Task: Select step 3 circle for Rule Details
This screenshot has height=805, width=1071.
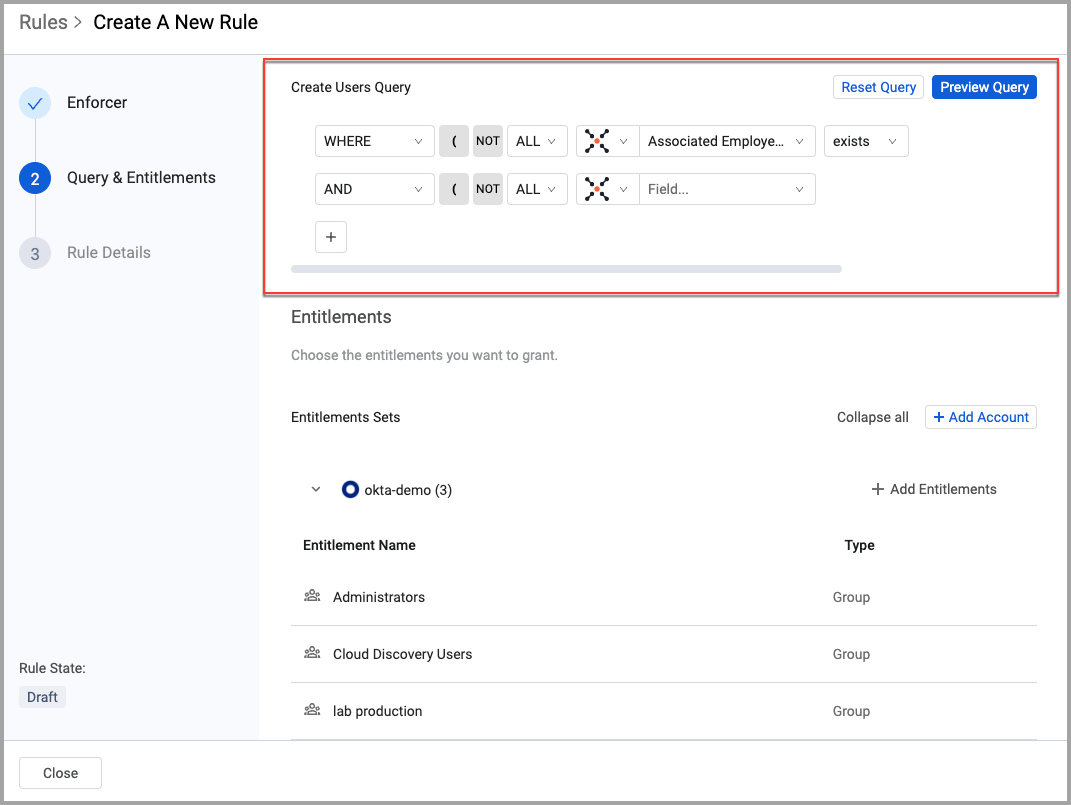Action: [x=35, y=253]
